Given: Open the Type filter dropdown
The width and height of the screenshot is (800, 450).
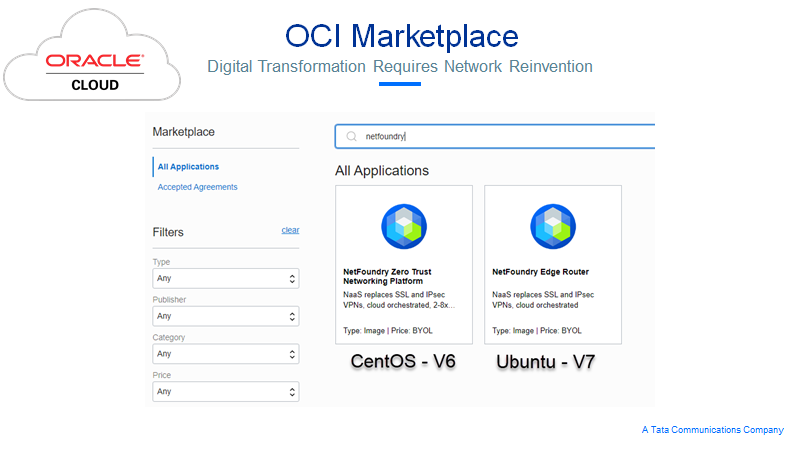Looking at the screenshot, I should pyautogui.click(x=226, y=279).
